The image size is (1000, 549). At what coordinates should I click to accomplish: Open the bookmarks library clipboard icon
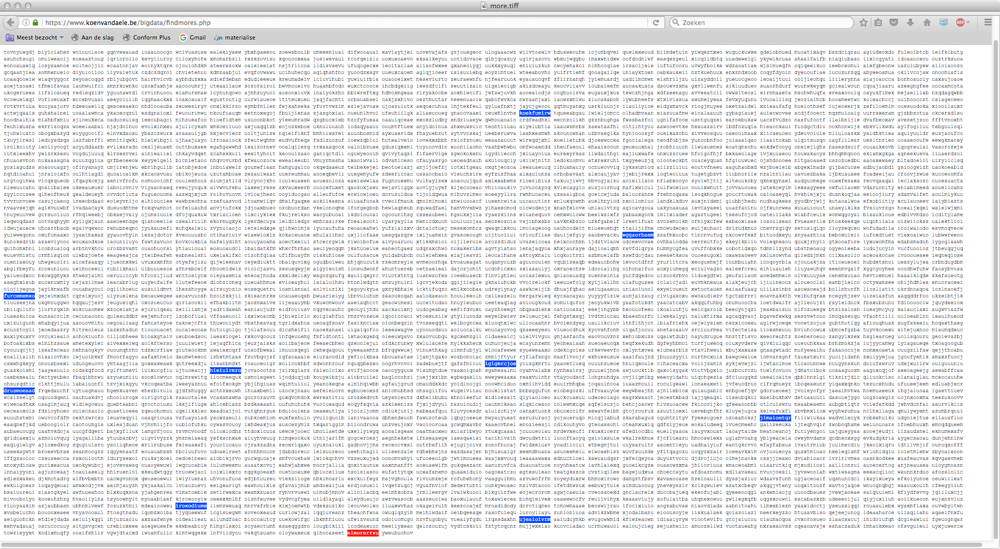(x=878, y=22)
